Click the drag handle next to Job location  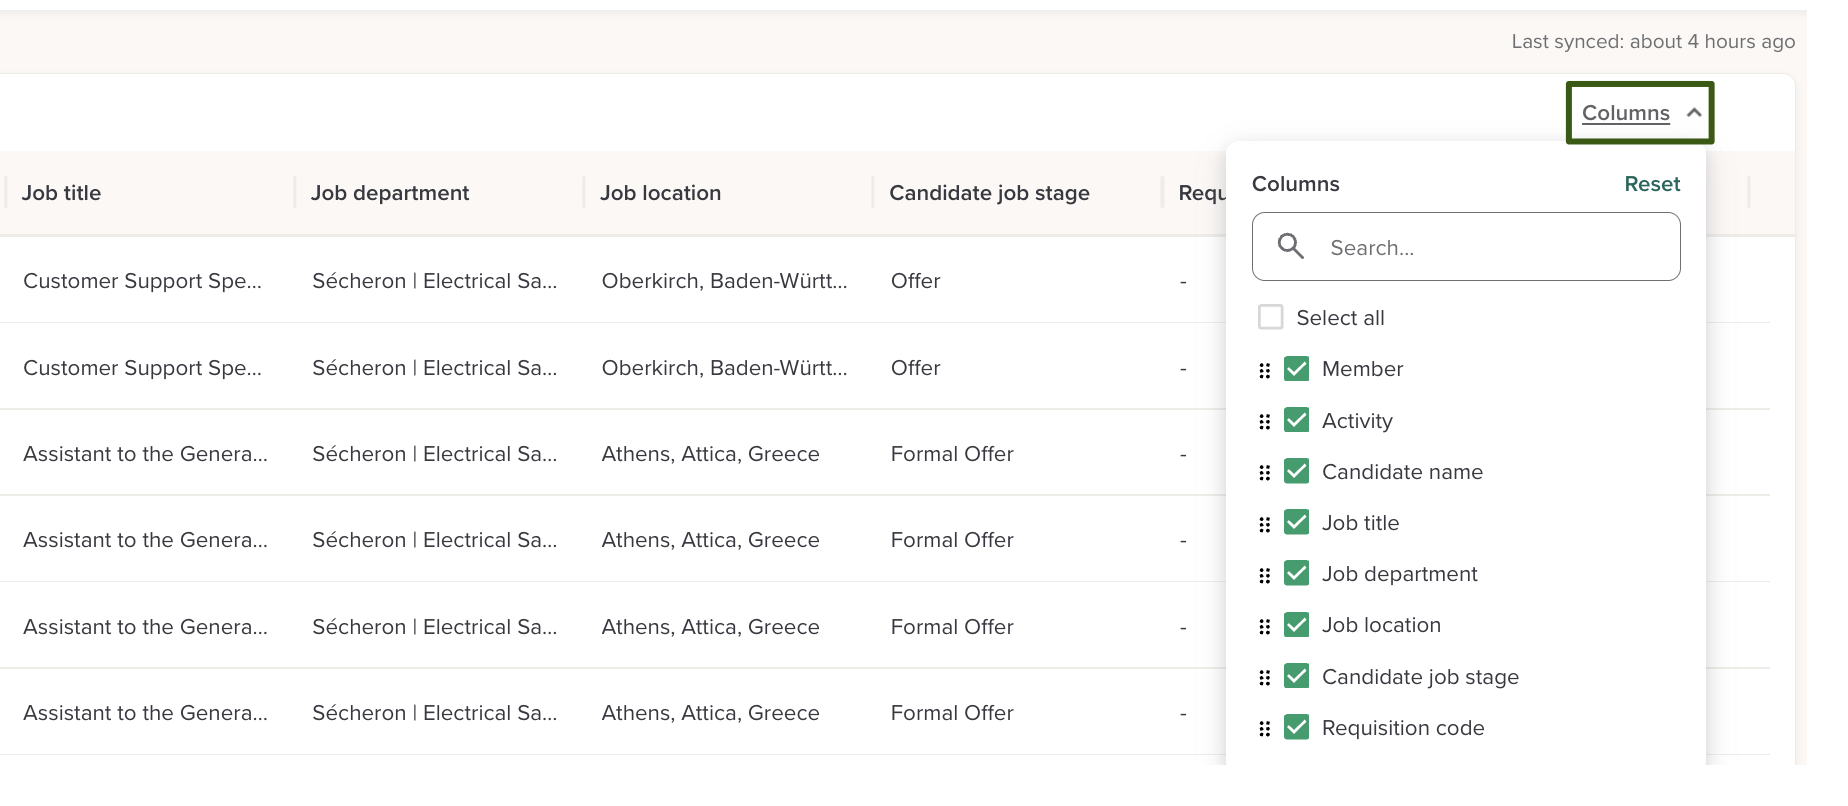[x=1264, y=626]
